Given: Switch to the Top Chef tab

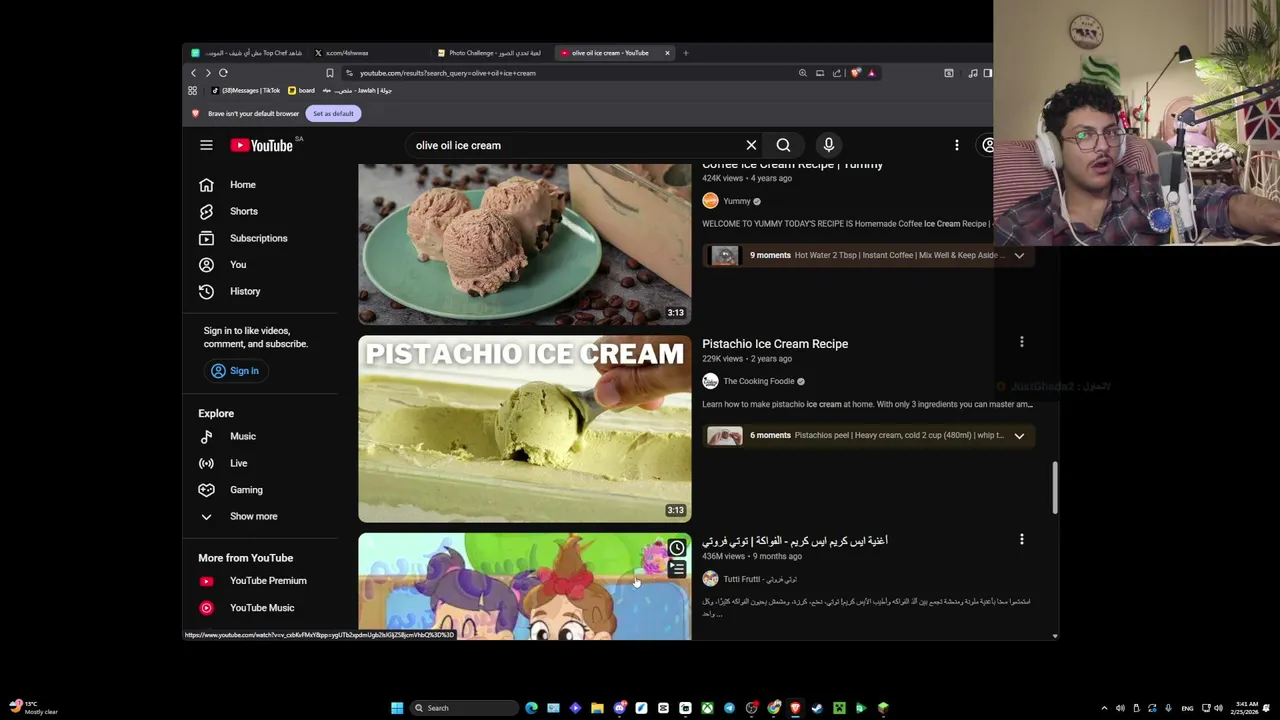Looking at the screenshot, I should tap(247, 53).
